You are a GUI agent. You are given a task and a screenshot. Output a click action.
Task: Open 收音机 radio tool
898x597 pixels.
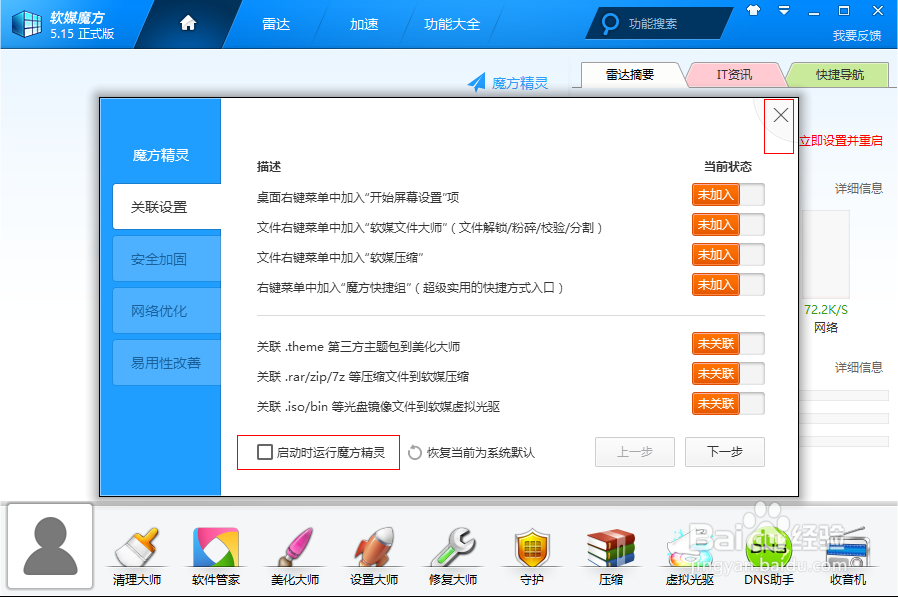(848, 556)
